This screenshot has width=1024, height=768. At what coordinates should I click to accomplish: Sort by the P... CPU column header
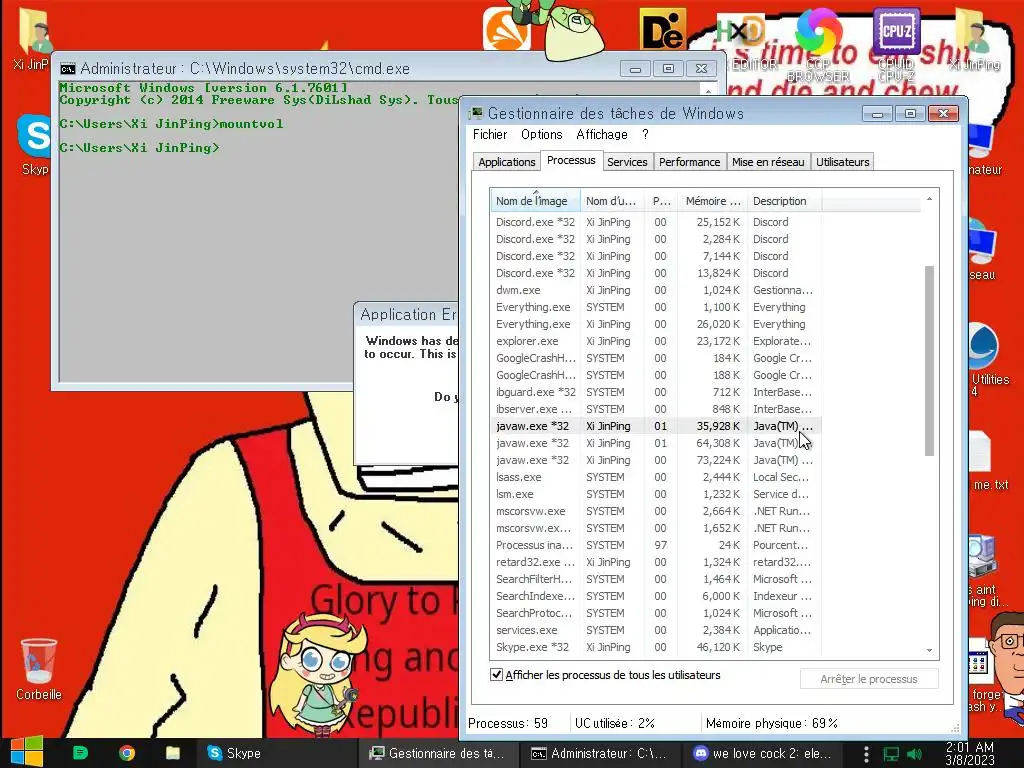[661, 201]
